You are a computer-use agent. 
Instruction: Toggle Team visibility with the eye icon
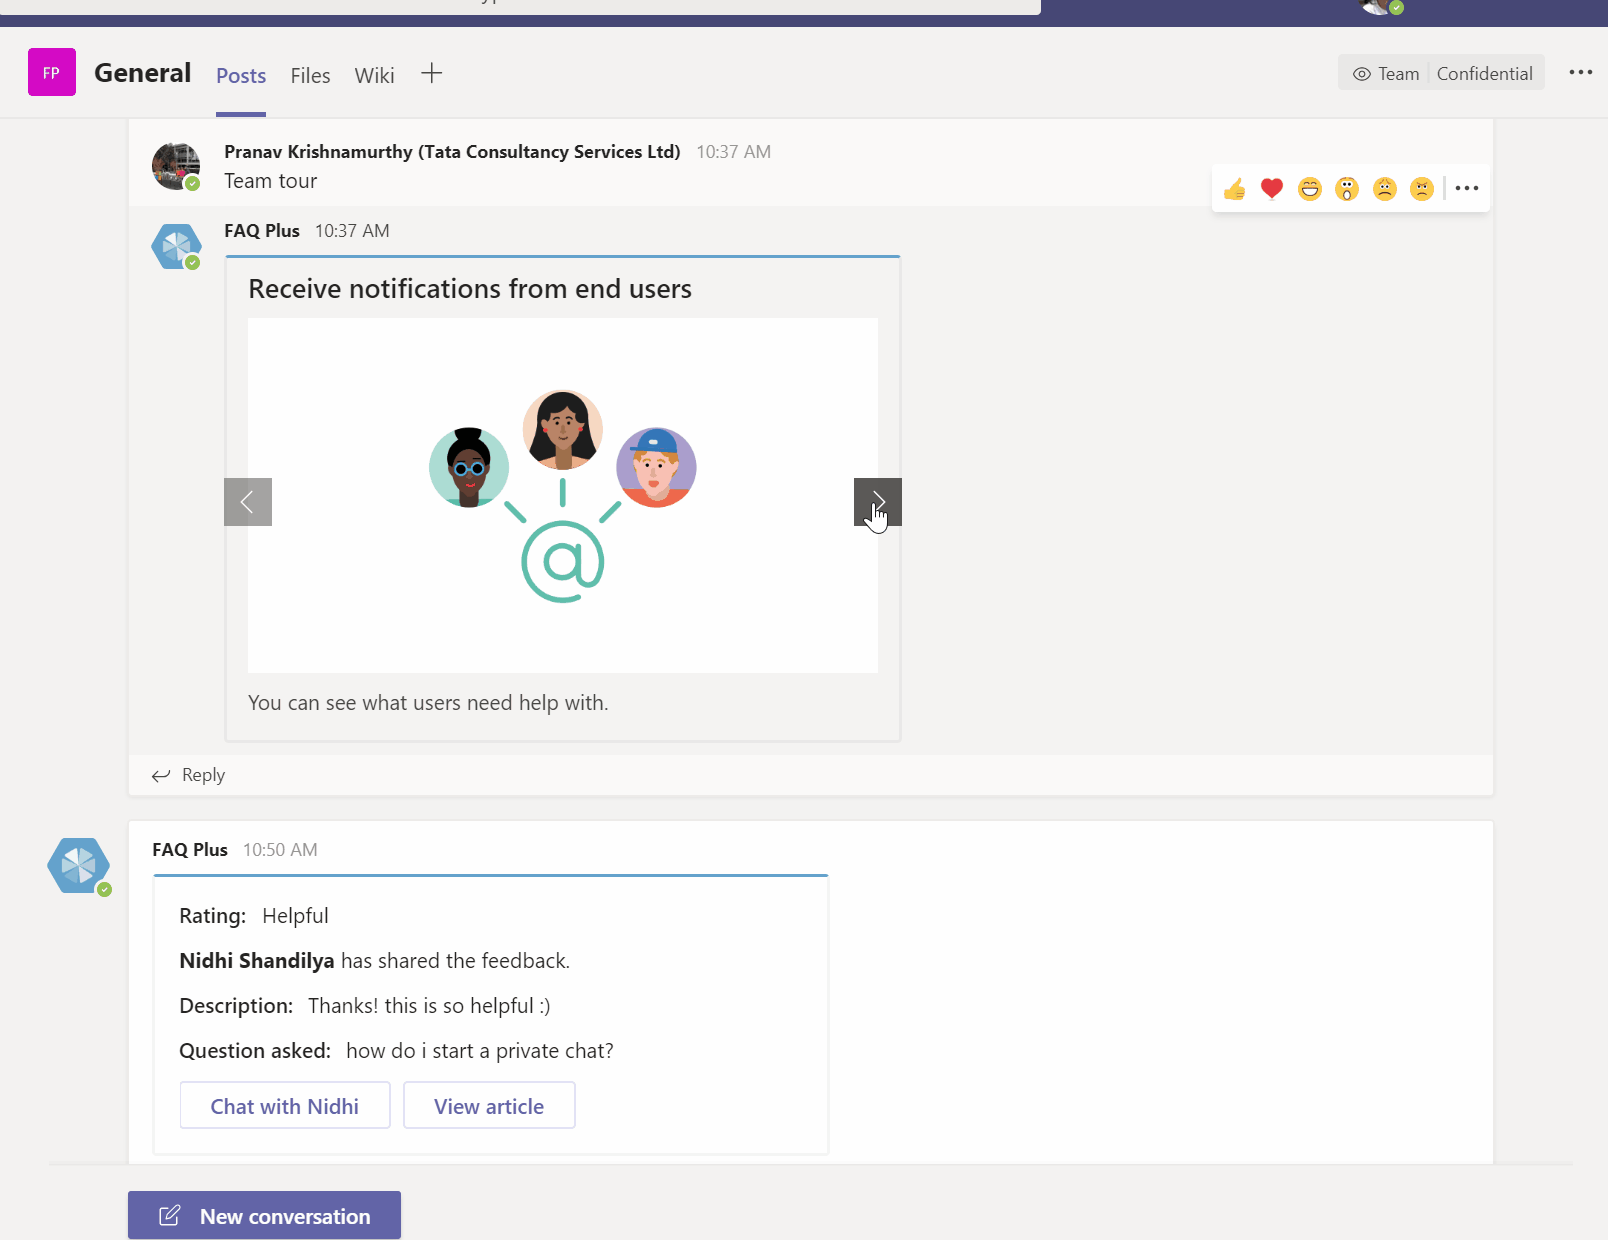[x=1362, y=73]
